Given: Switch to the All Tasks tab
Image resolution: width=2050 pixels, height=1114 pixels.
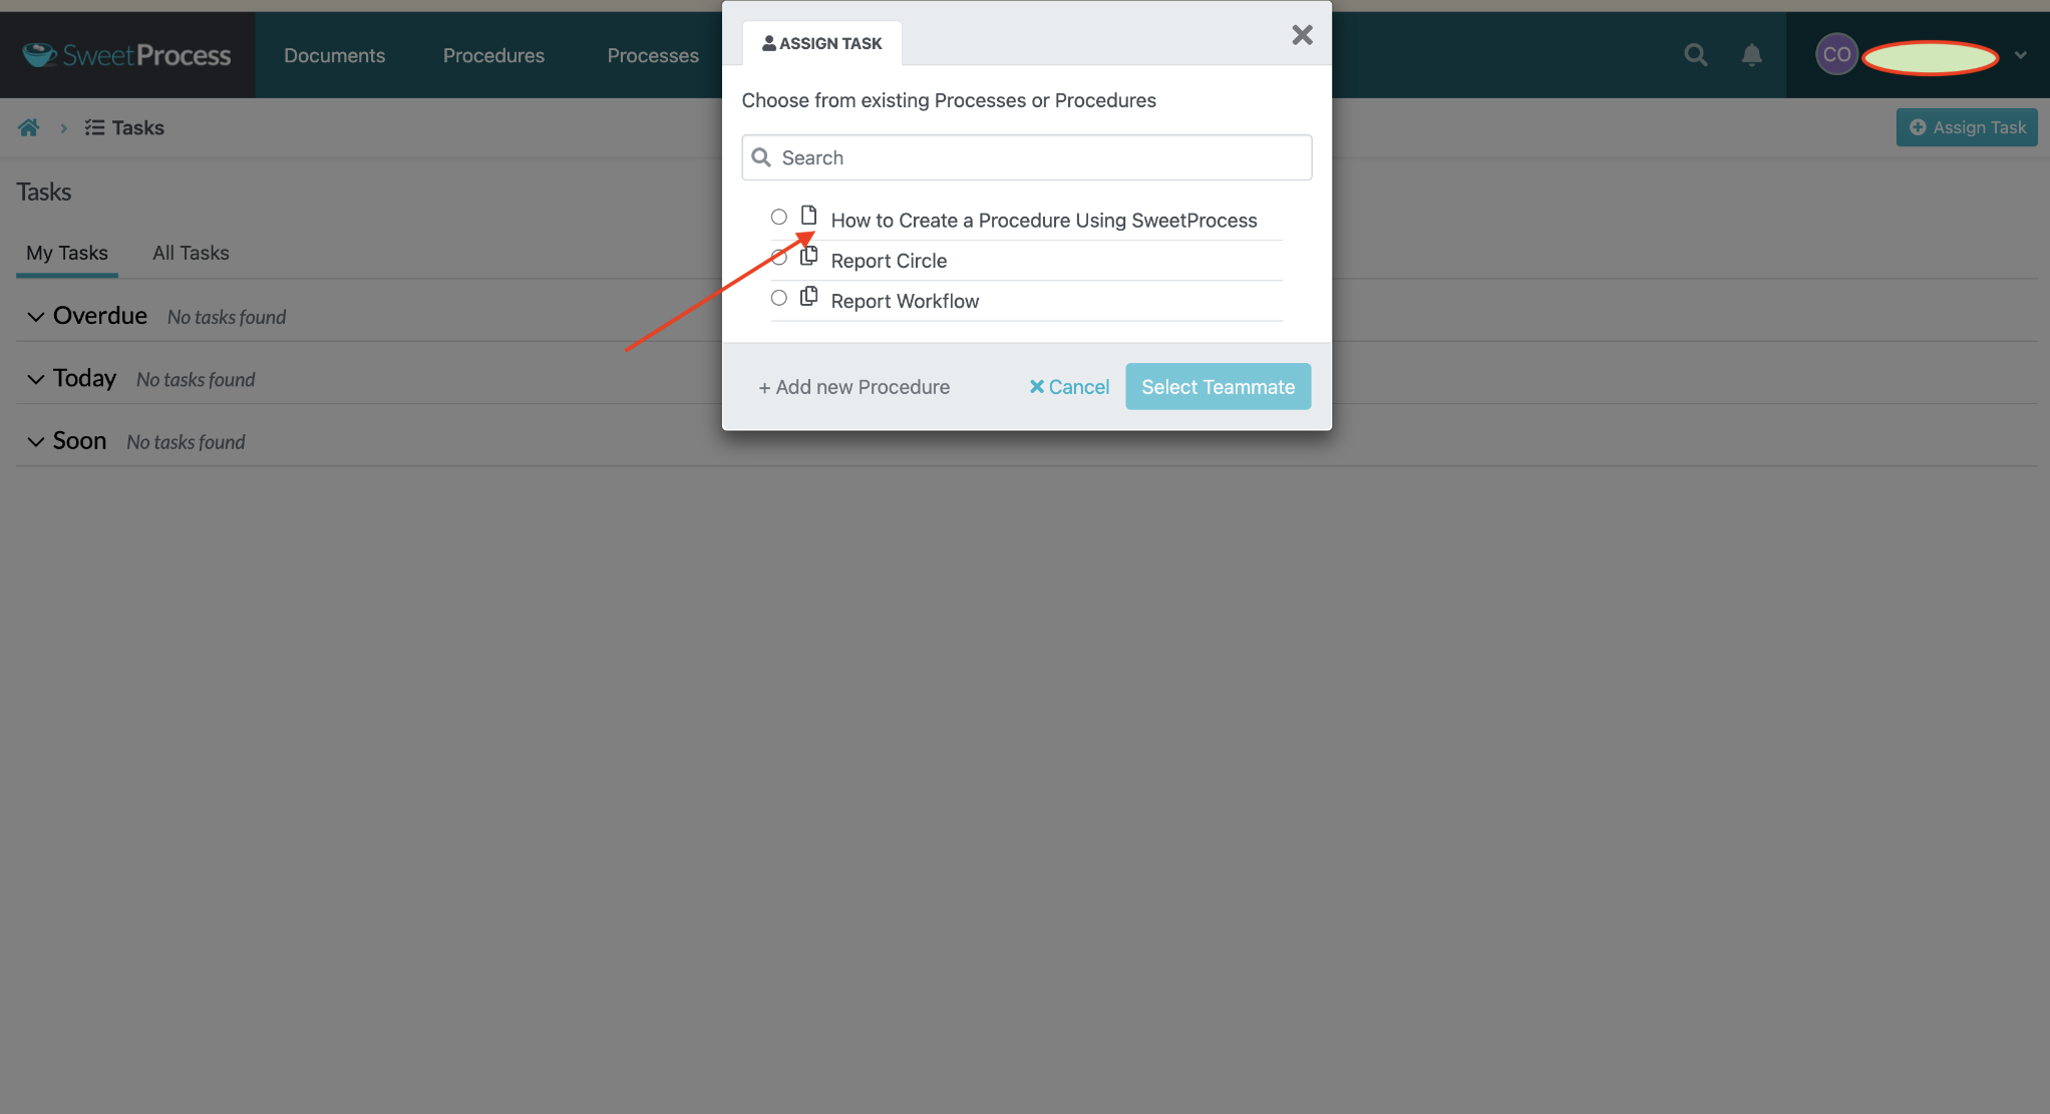Looking at the screenshot, I should (191, 251).
